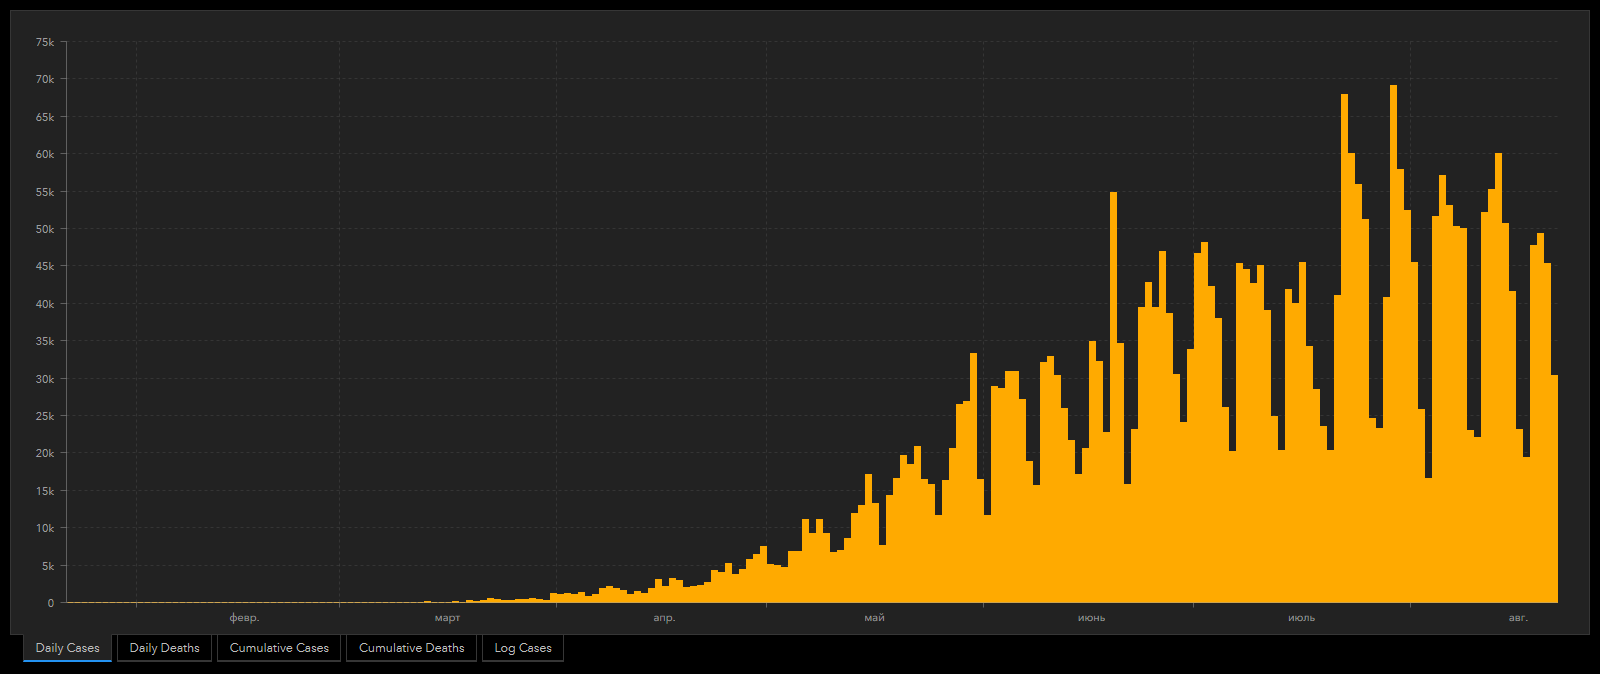Click the 'апр.' axis month label
This screenshot has width=1600, height=674.
(664, 618)
